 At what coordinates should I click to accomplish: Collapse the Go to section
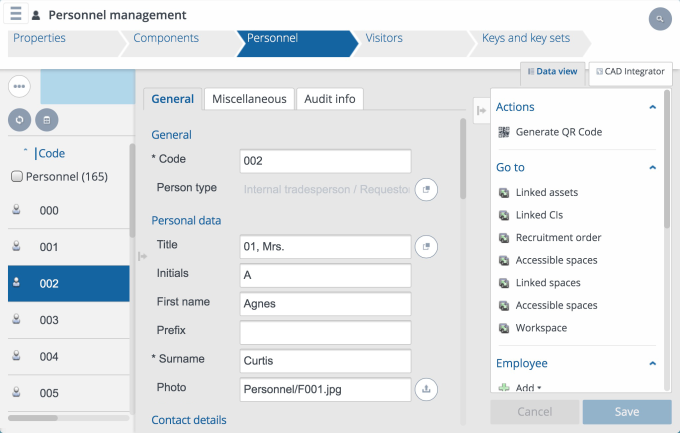(x=653, y=168)
